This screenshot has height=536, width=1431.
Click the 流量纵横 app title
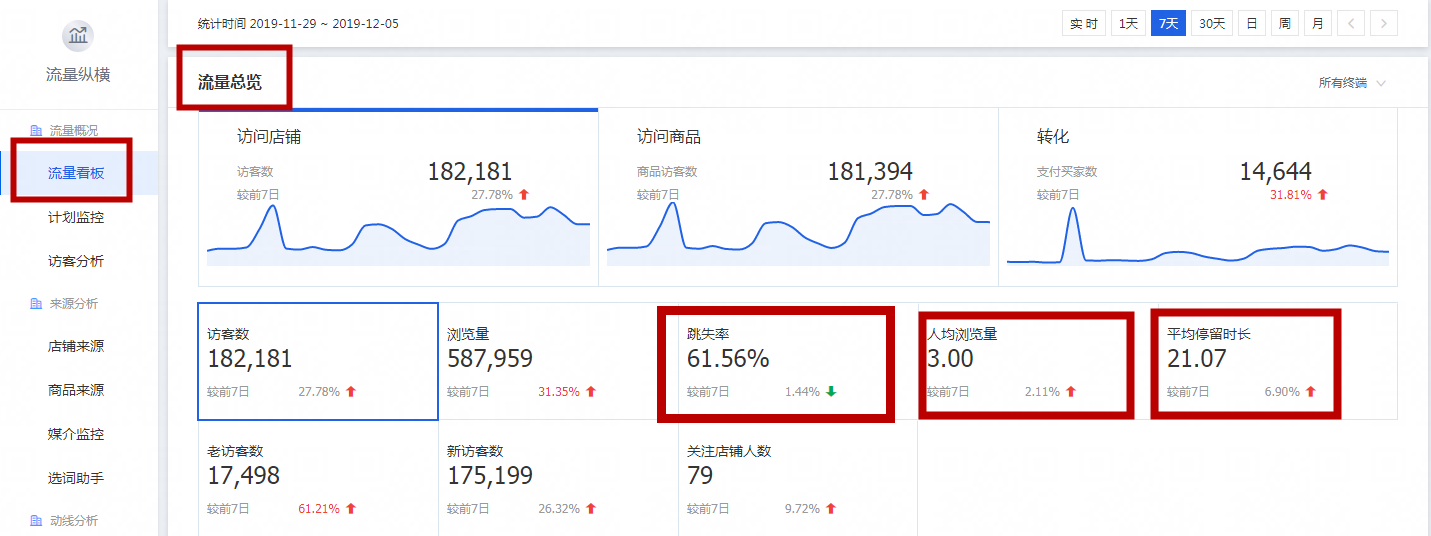78,75
